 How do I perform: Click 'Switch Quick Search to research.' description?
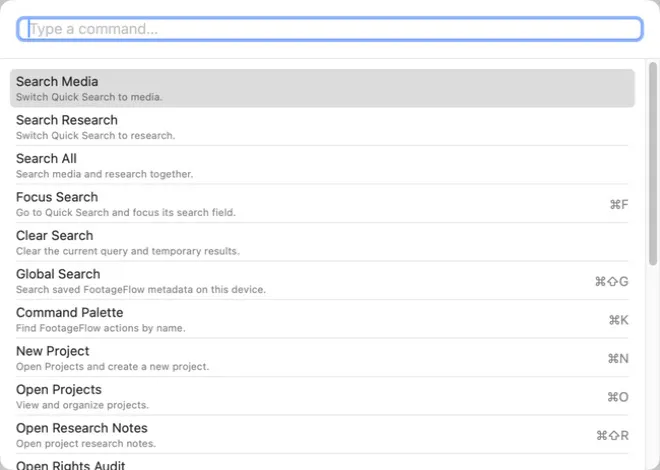tap(95, 135)
